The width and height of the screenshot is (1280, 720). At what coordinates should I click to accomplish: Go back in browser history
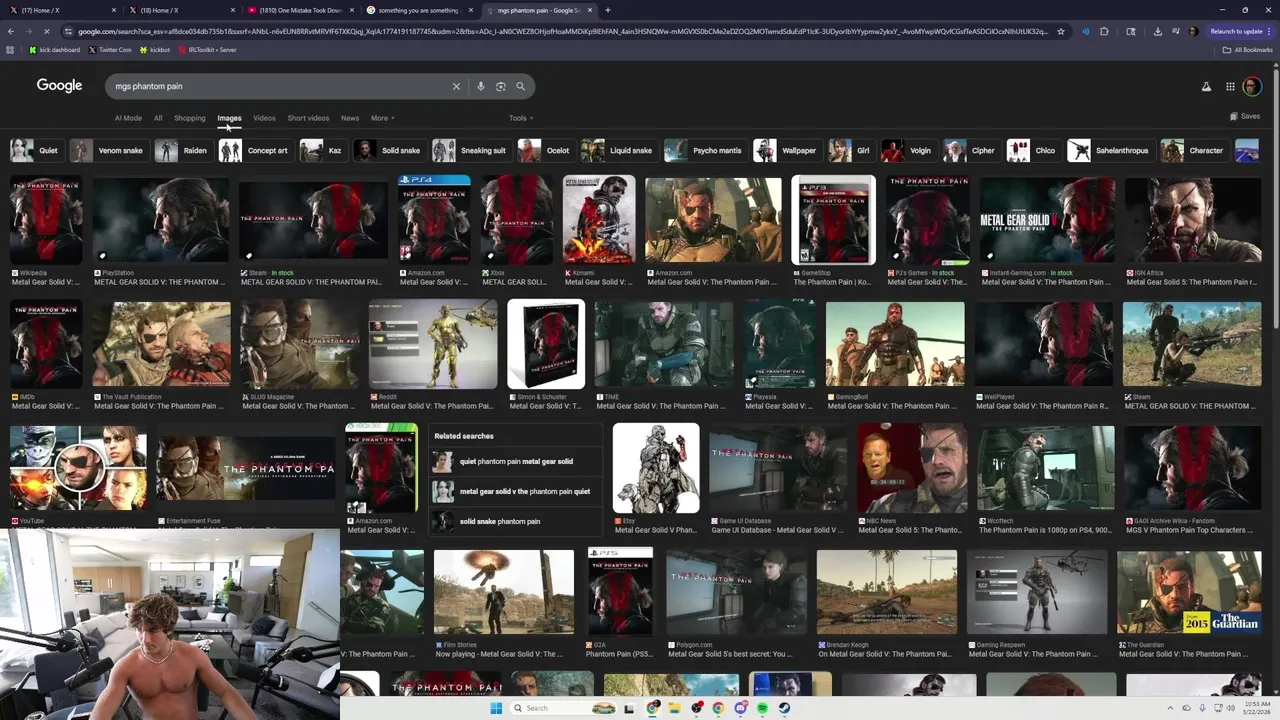[x=10, y=31]
